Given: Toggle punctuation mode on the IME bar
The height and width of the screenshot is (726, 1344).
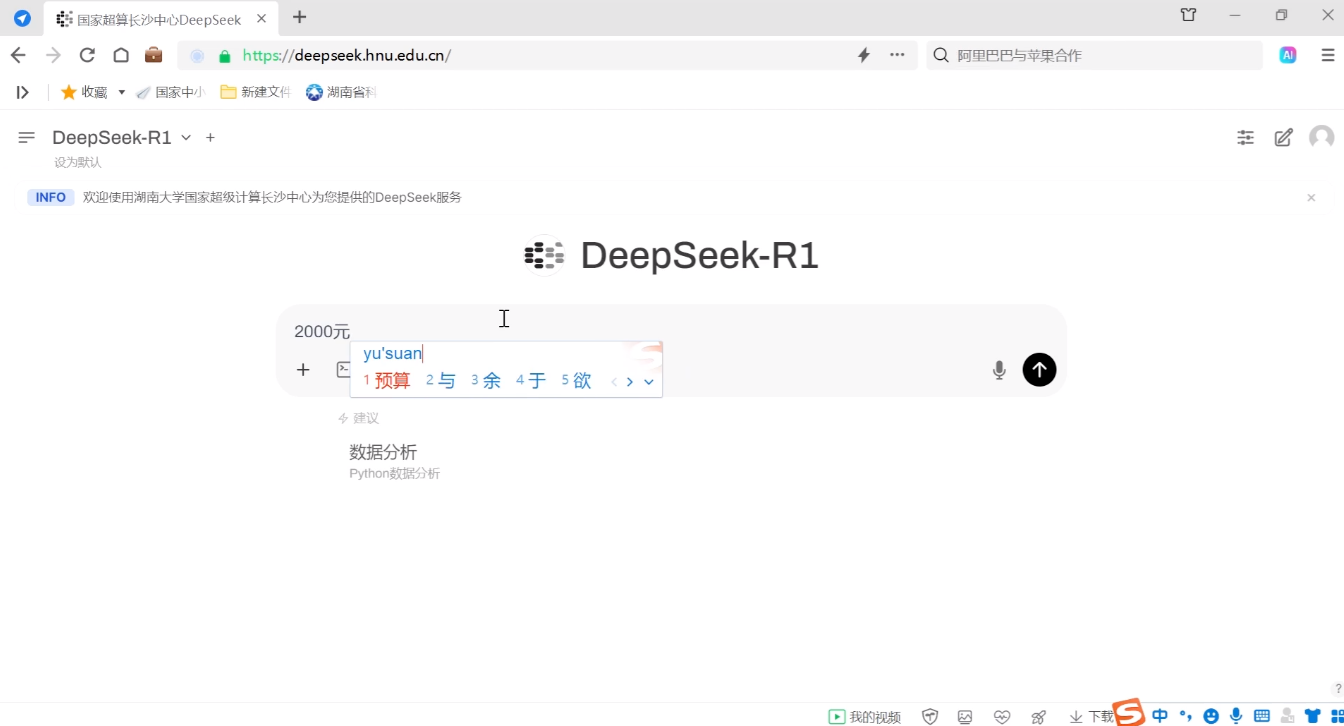Looking at the screenshot, I should (x=1186, y=716).
